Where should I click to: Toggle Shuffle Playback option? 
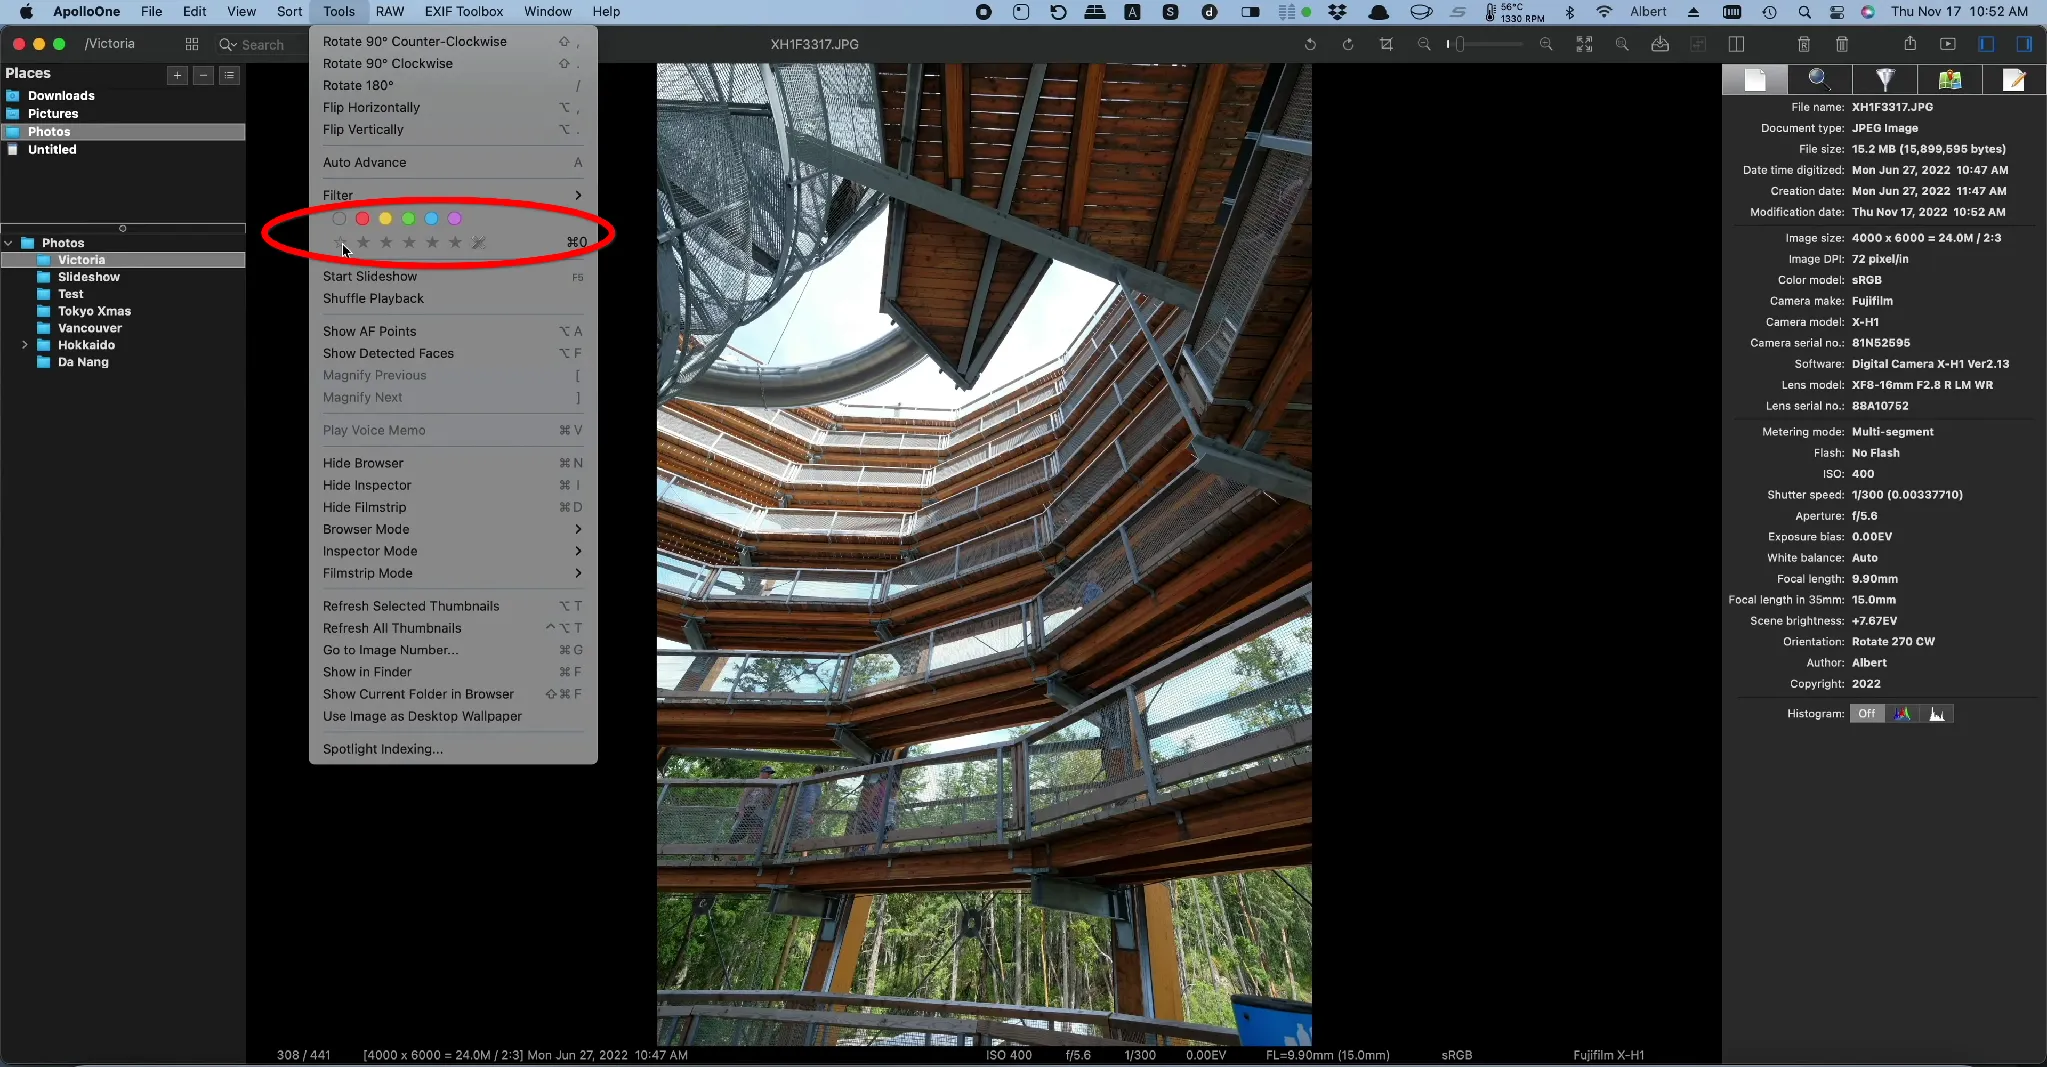point(453,298)
